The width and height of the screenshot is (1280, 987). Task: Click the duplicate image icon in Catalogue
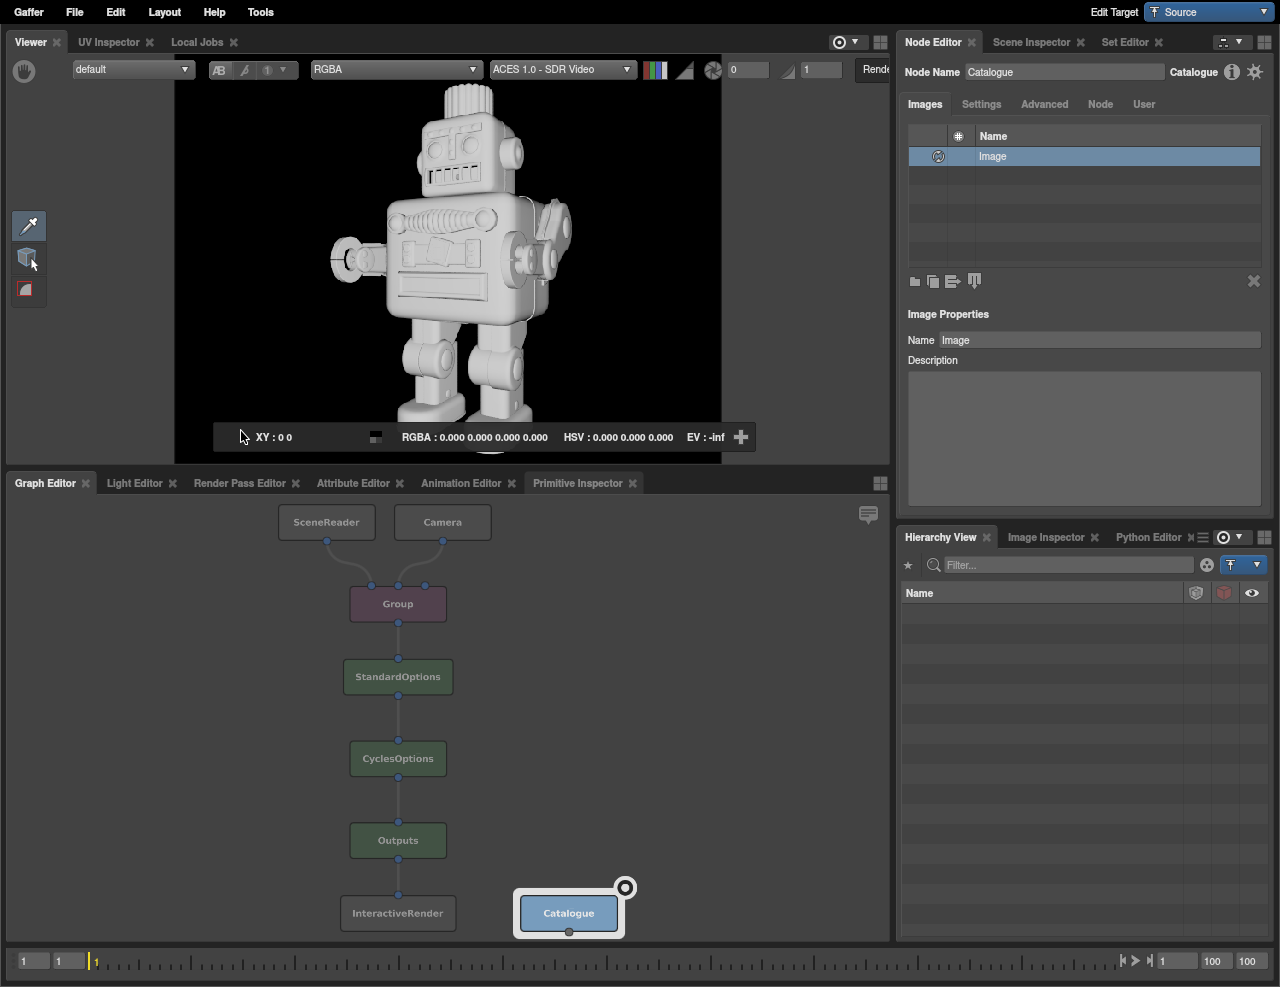933,282
